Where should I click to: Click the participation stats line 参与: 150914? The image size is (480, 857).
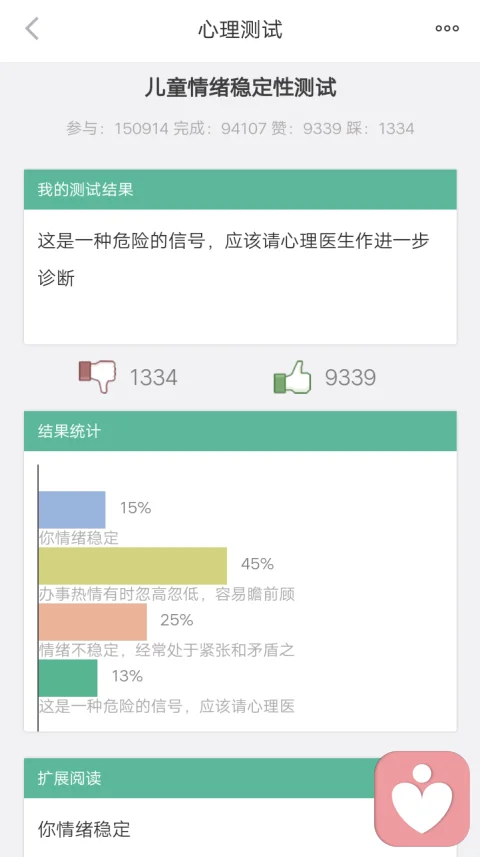point(240,128)
